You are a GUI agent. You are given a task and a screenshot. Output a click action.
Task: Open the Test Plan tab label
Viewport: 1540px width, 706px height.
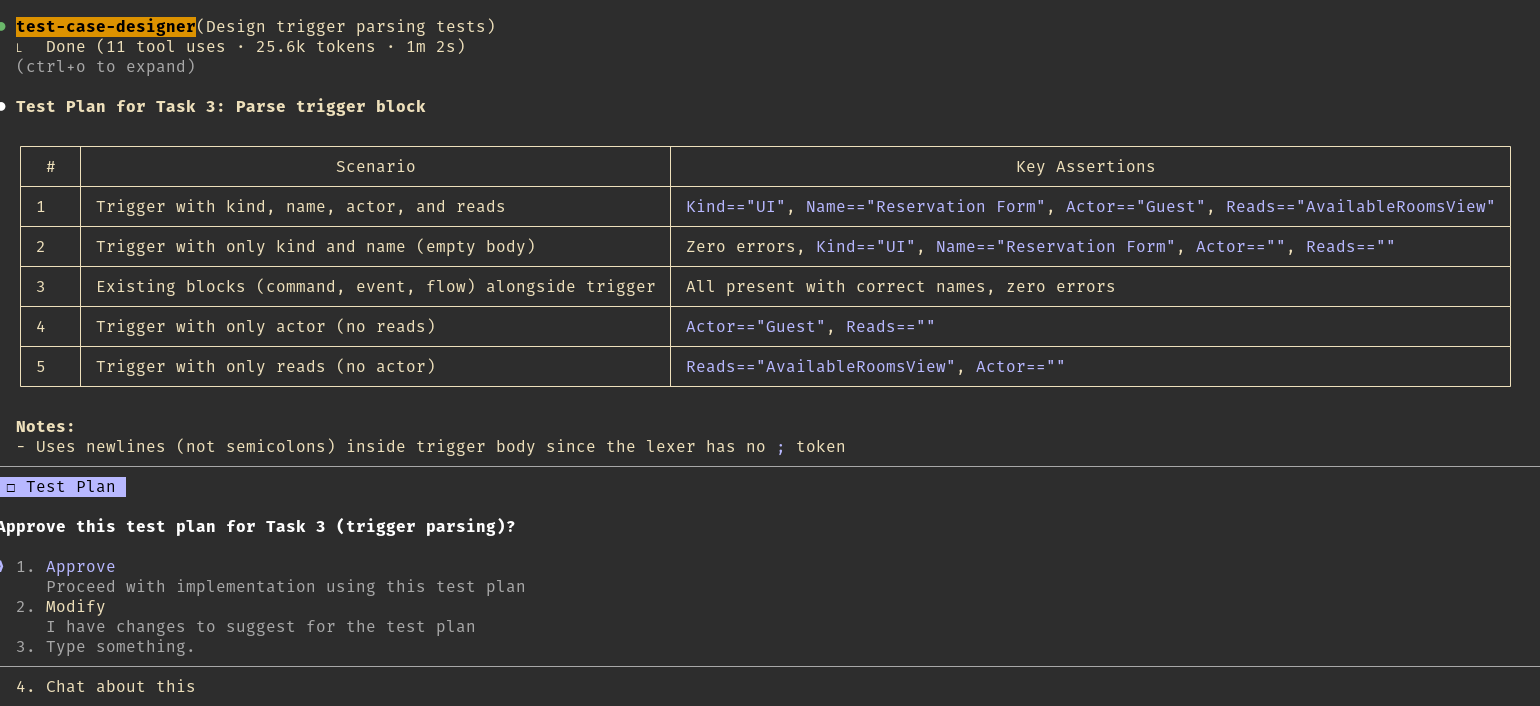70,487
